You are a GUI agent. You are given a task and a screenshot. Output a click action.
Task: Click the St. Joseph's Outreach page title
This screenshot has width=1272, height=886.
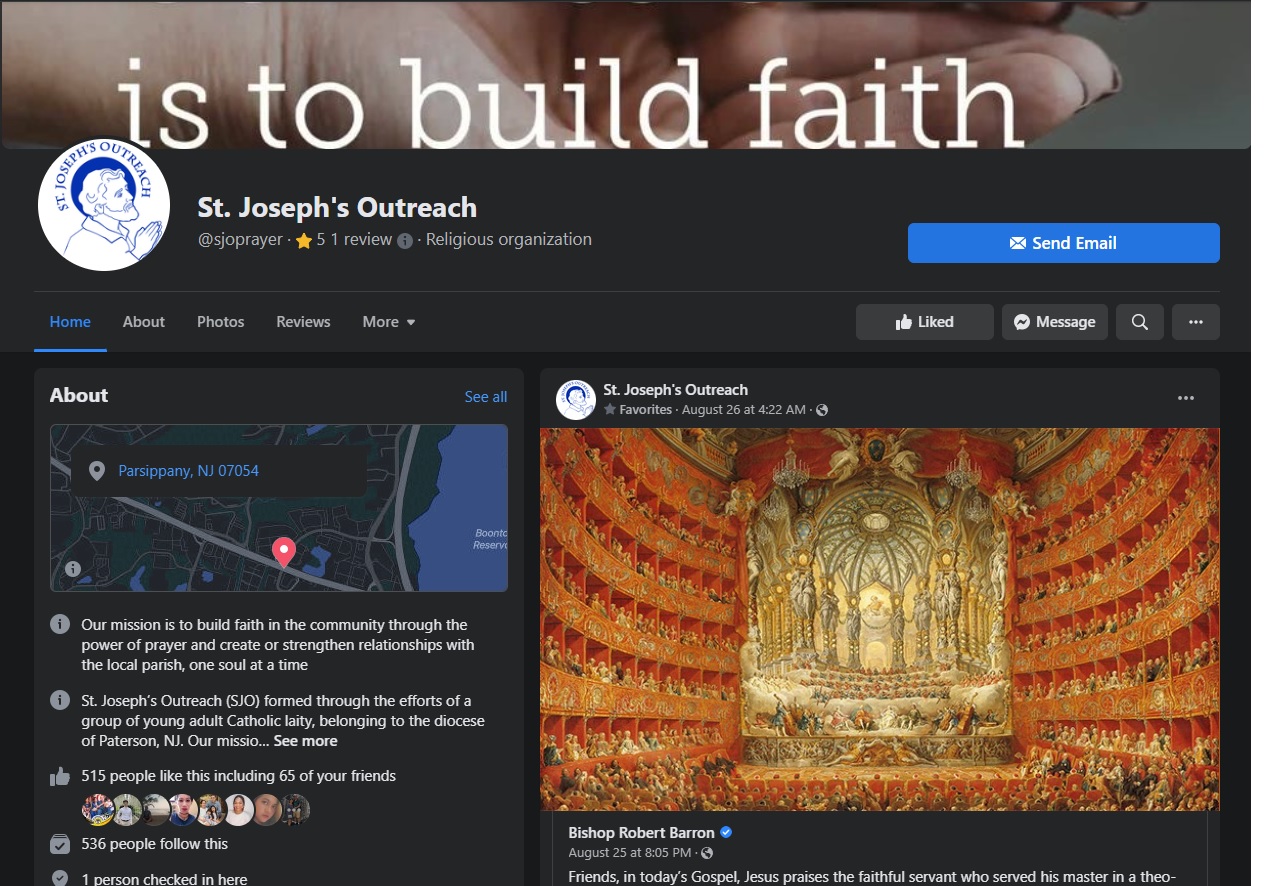[x=337, y=207]
